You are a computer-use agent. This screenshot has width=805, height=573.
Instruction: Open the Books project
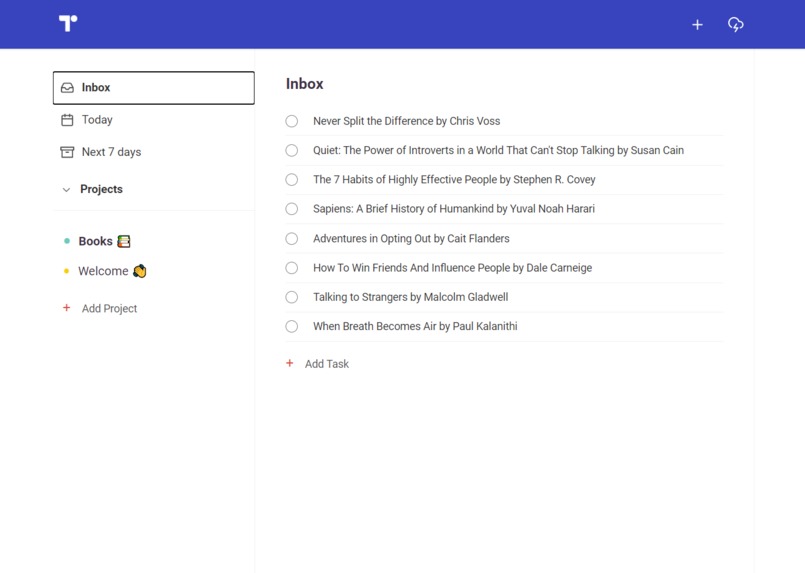pos(95,241)
